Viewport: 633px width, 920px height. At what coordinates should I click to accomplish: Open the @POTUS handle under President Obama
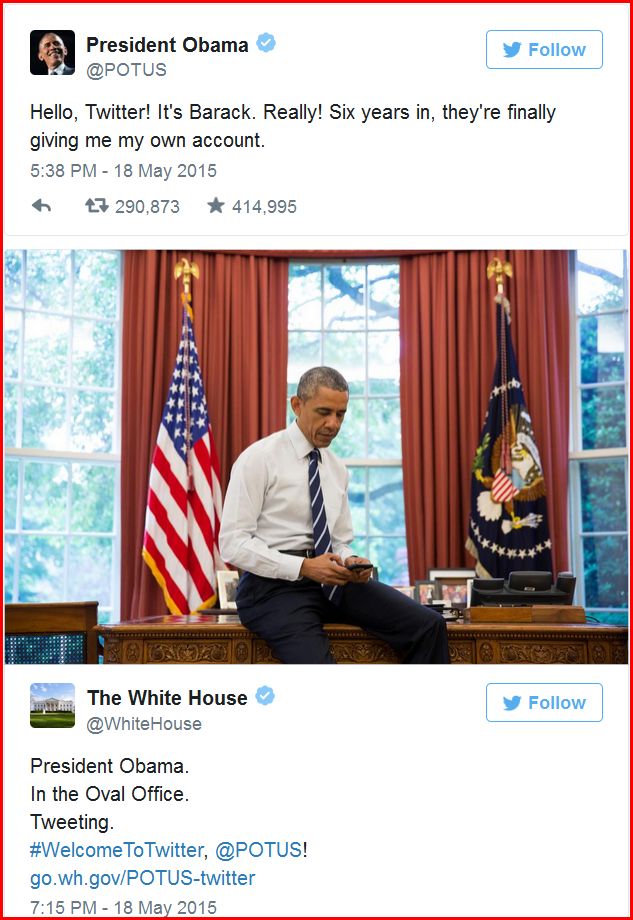[x=126, y=70]
